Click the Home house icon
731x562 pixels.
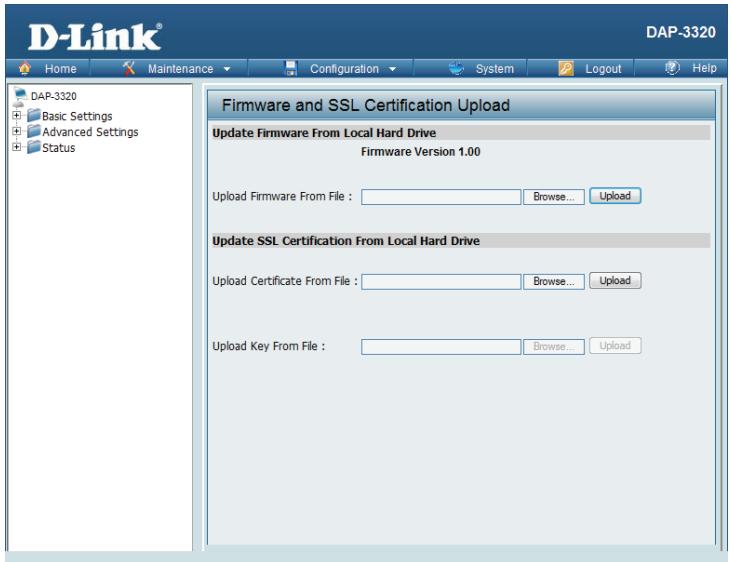tap(25, 68)
